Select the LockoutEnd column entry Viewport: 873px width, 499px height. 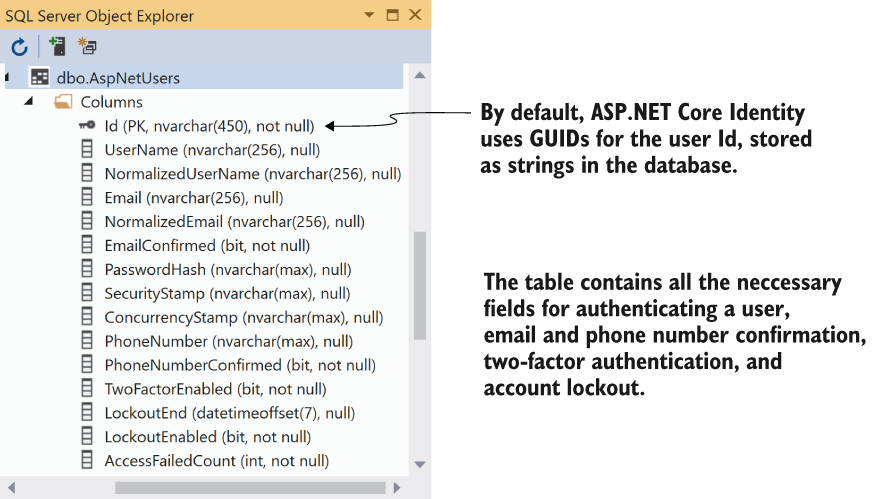click(x=229, y=413)
